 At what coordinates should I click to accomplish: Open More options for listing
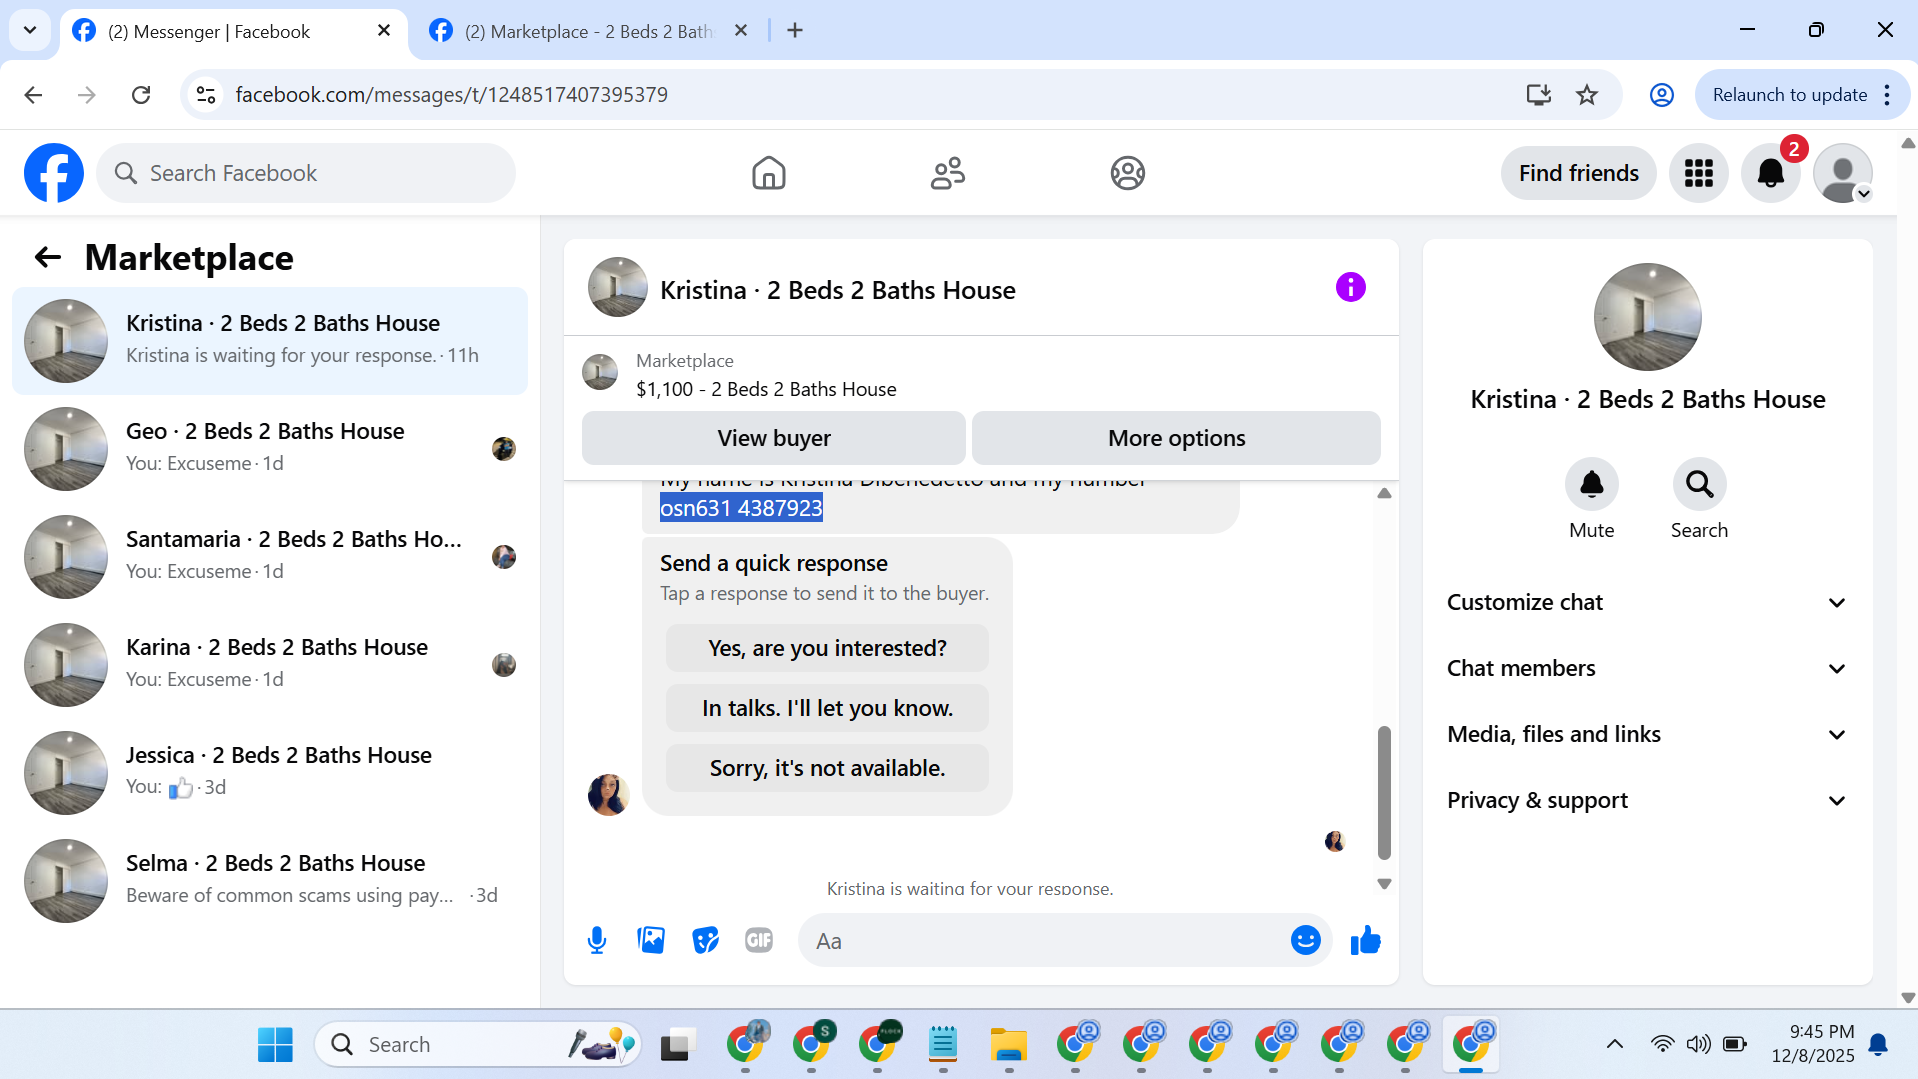(x=1176, y=438)
